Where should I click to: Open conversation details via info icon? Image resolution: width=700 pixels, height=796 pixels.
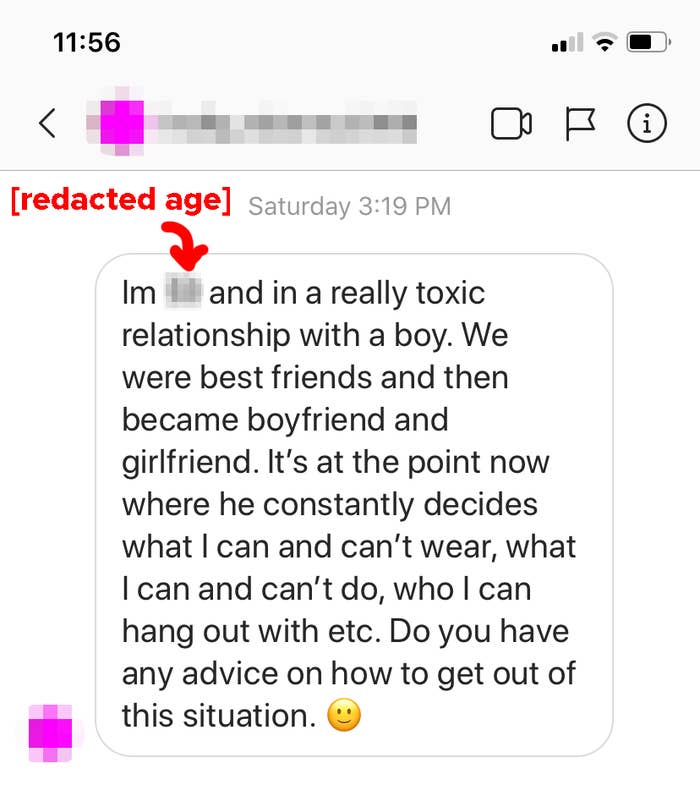coord(647,123)
